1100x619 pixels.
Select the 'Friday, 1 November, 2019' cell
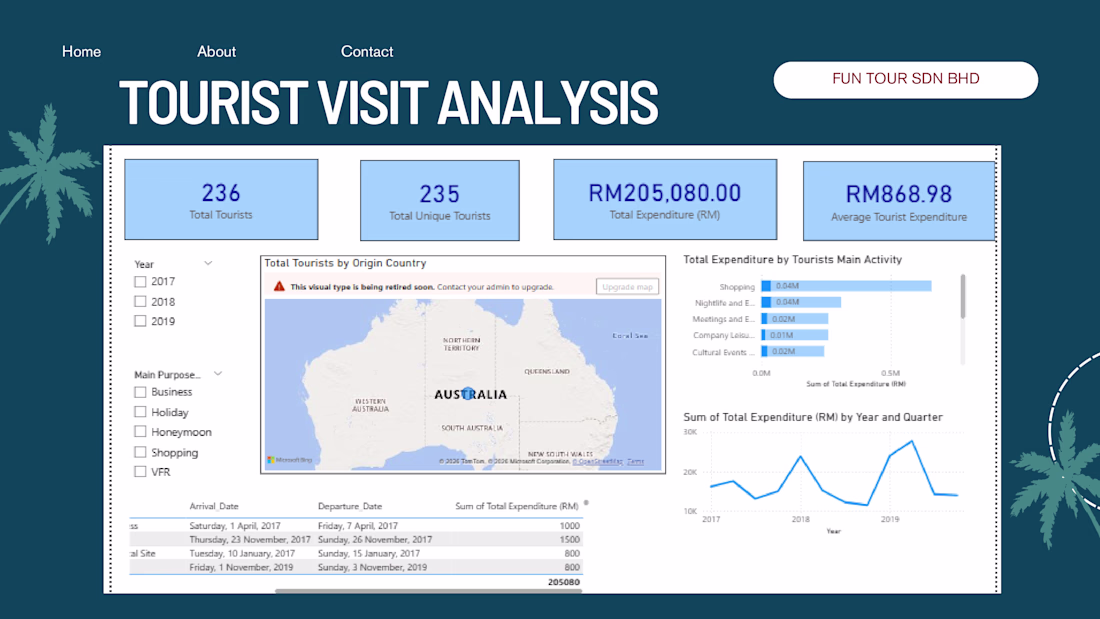241,567
